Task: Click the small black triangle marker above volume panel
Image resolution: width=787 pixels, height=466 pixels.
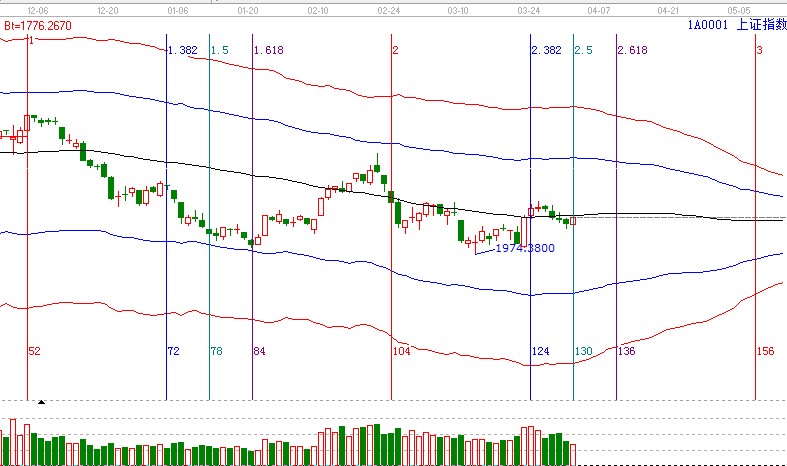Action: [41, 402]
